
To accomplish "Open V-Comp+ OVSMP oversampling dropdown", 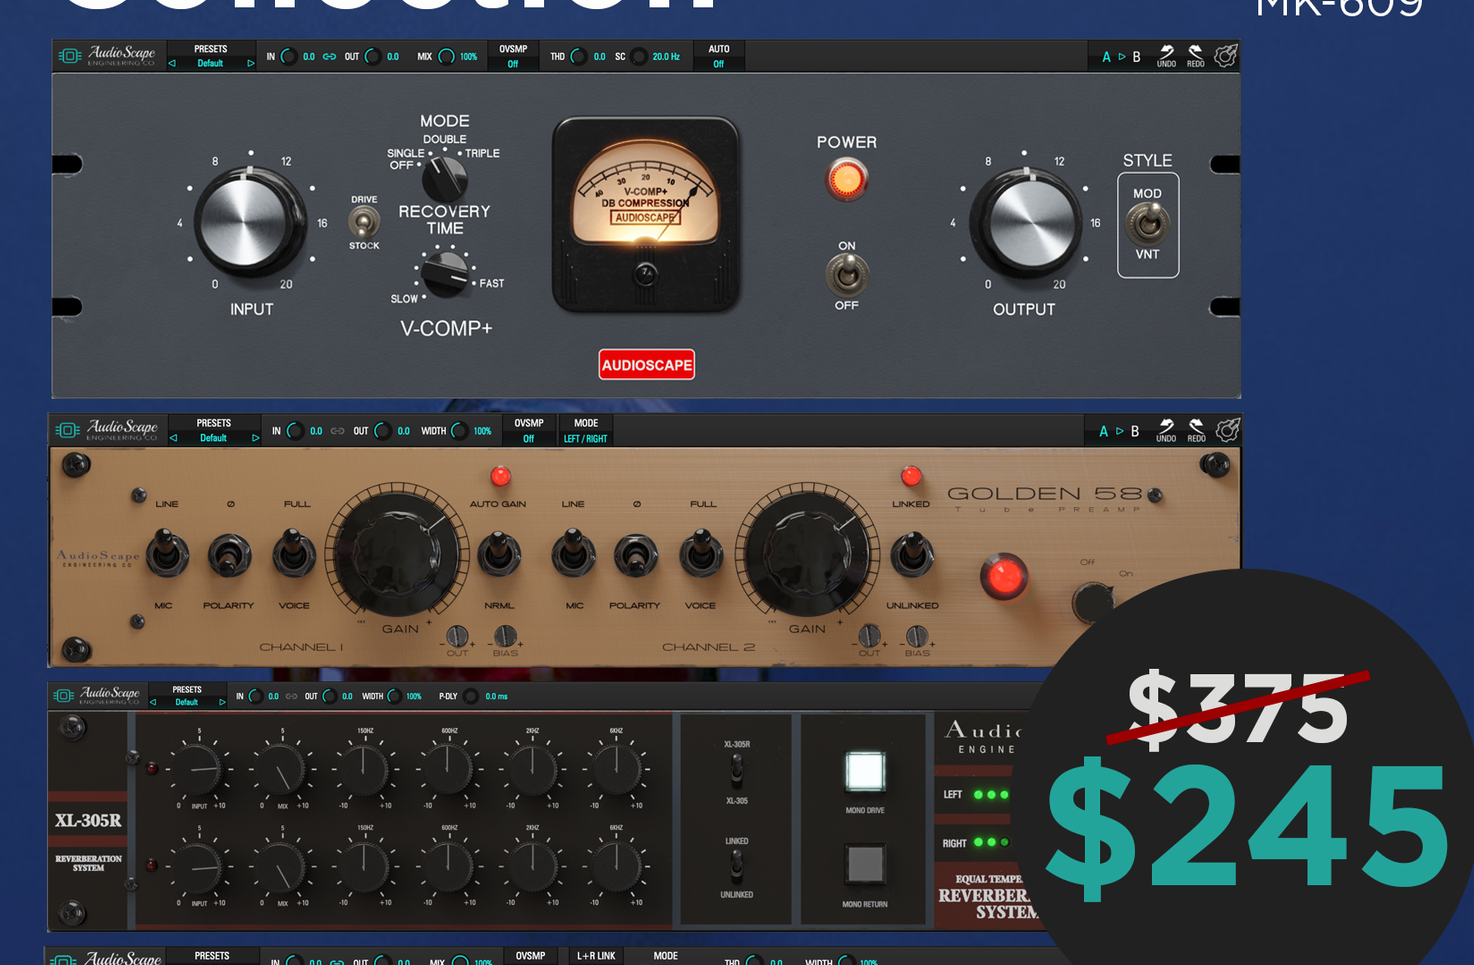I will (513, 56).
